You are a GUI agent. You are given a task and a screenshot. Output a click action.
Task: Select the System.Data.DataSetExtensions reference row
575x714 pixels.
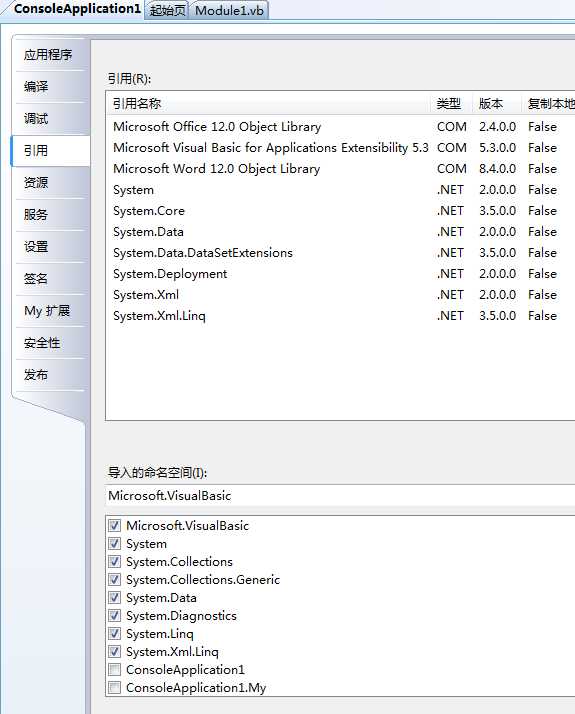341,253
